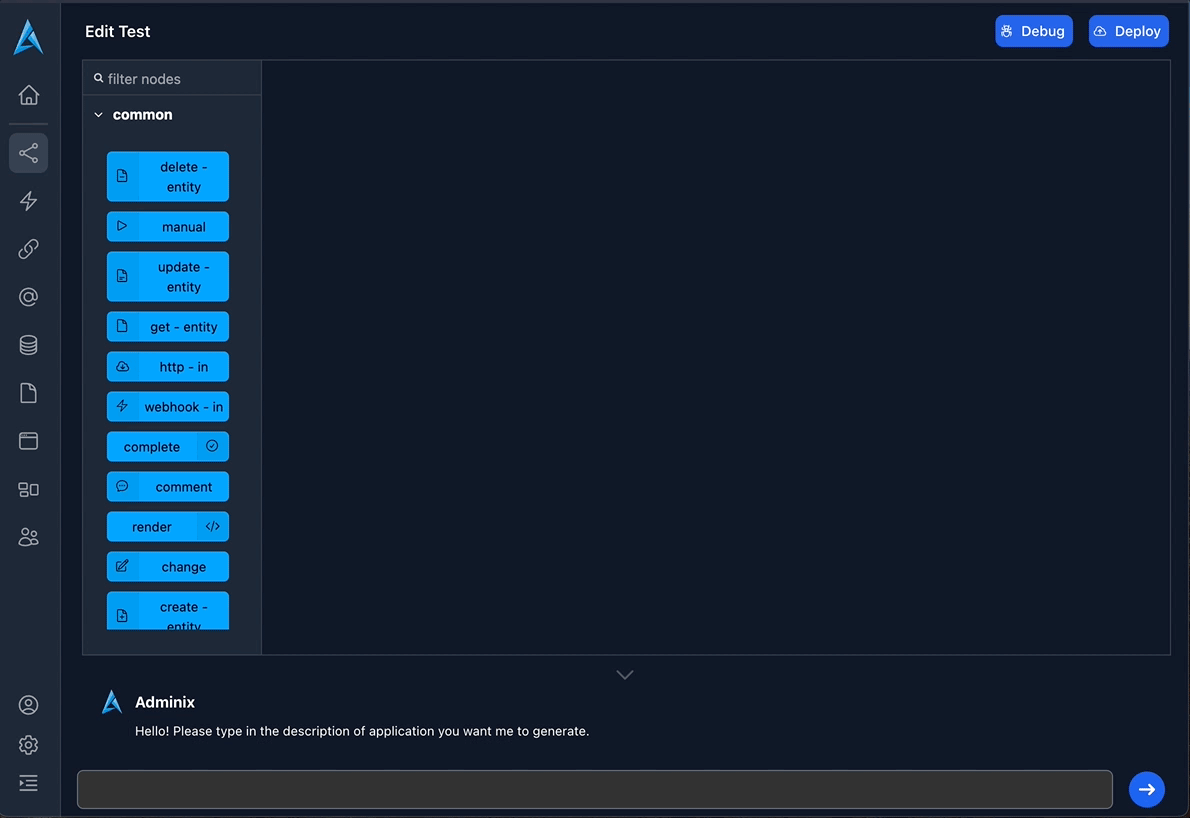Open the chain link connections icon
Screen dimensions: 1190x818
pos(29,249)
